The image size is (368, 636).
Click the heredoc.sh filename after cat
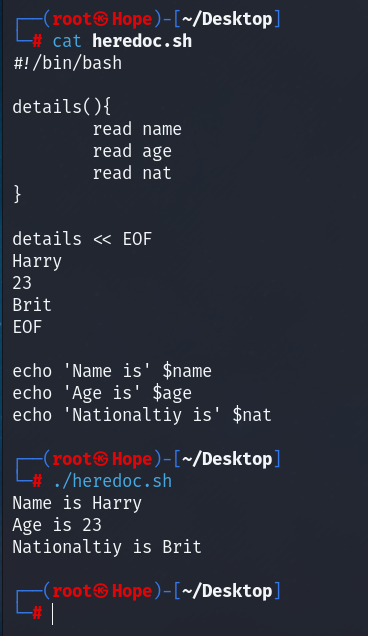tap(142, 41)
